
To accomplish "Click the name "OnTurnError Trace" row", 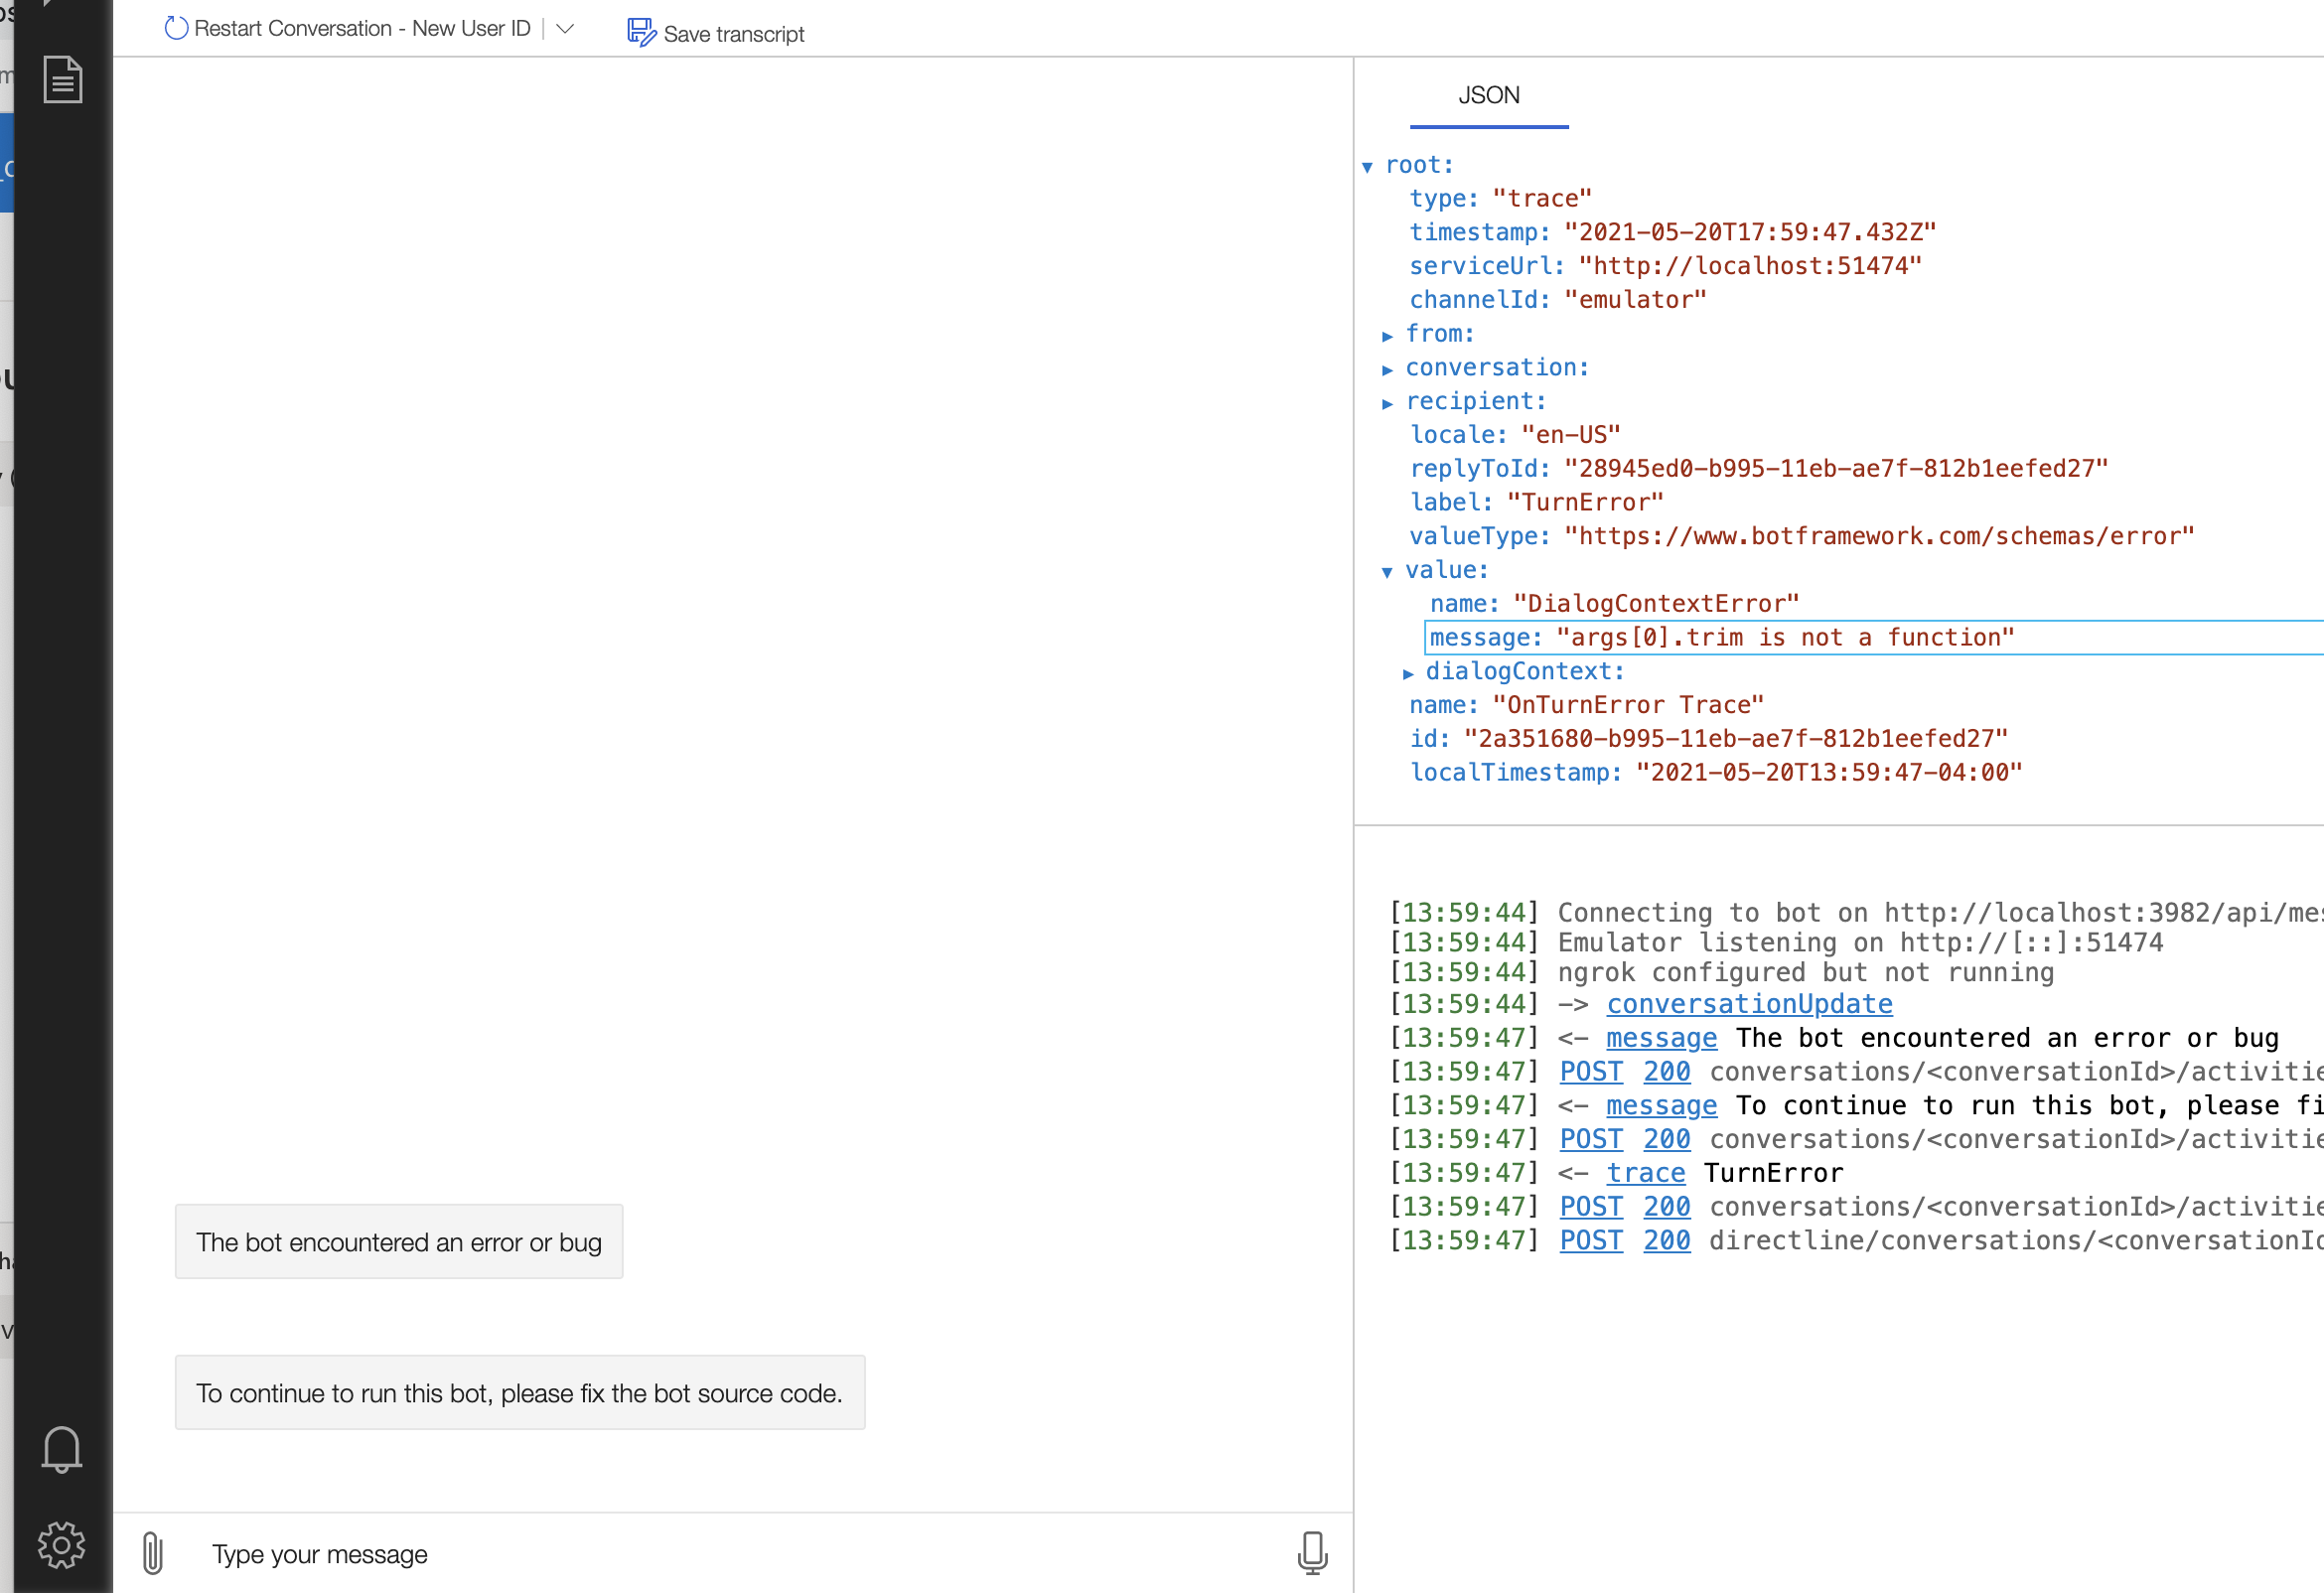I will click(x=1586, y=706).
